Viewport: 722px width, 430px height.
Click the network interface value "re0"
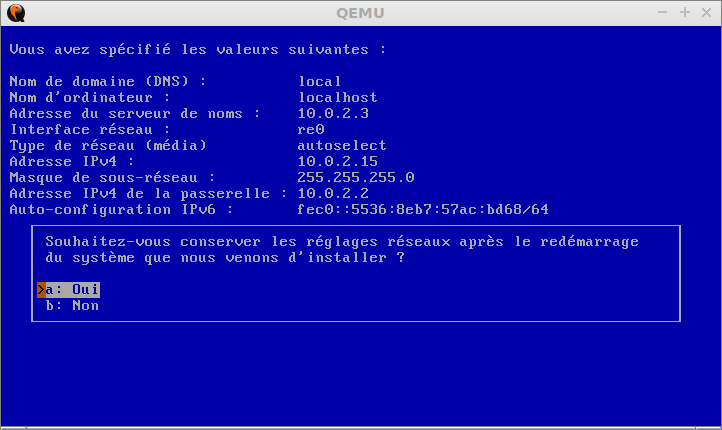tap(311, 130)
